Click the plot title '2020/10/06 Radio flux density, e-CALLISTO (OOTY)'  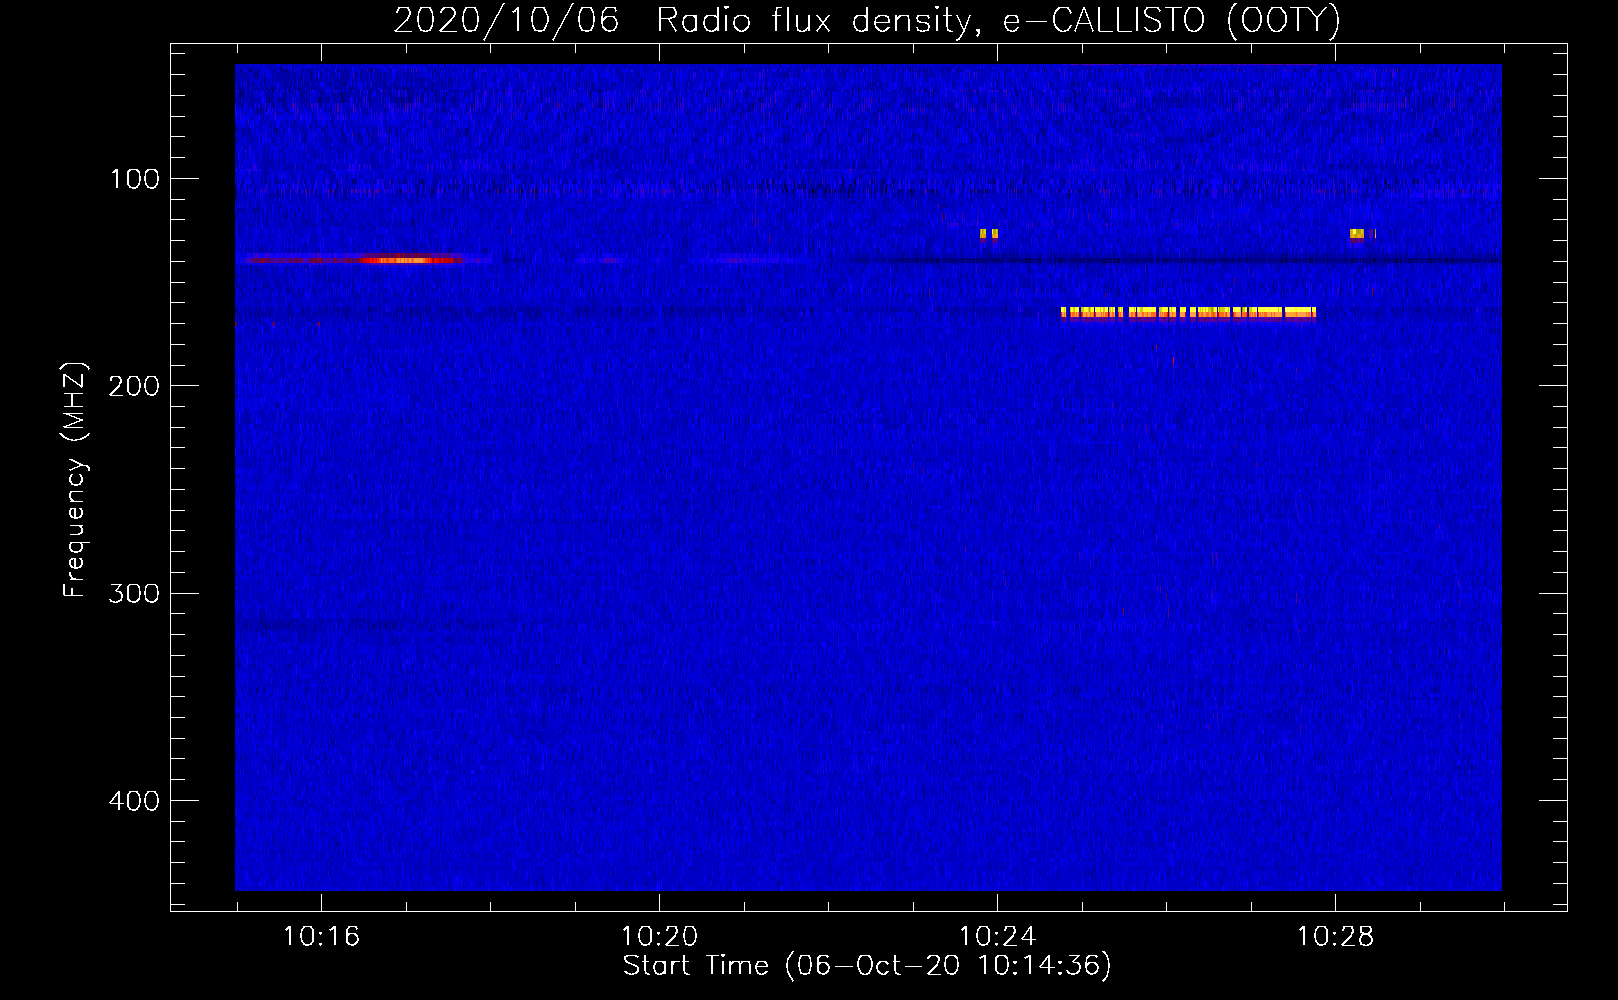(x=866, y=20)
